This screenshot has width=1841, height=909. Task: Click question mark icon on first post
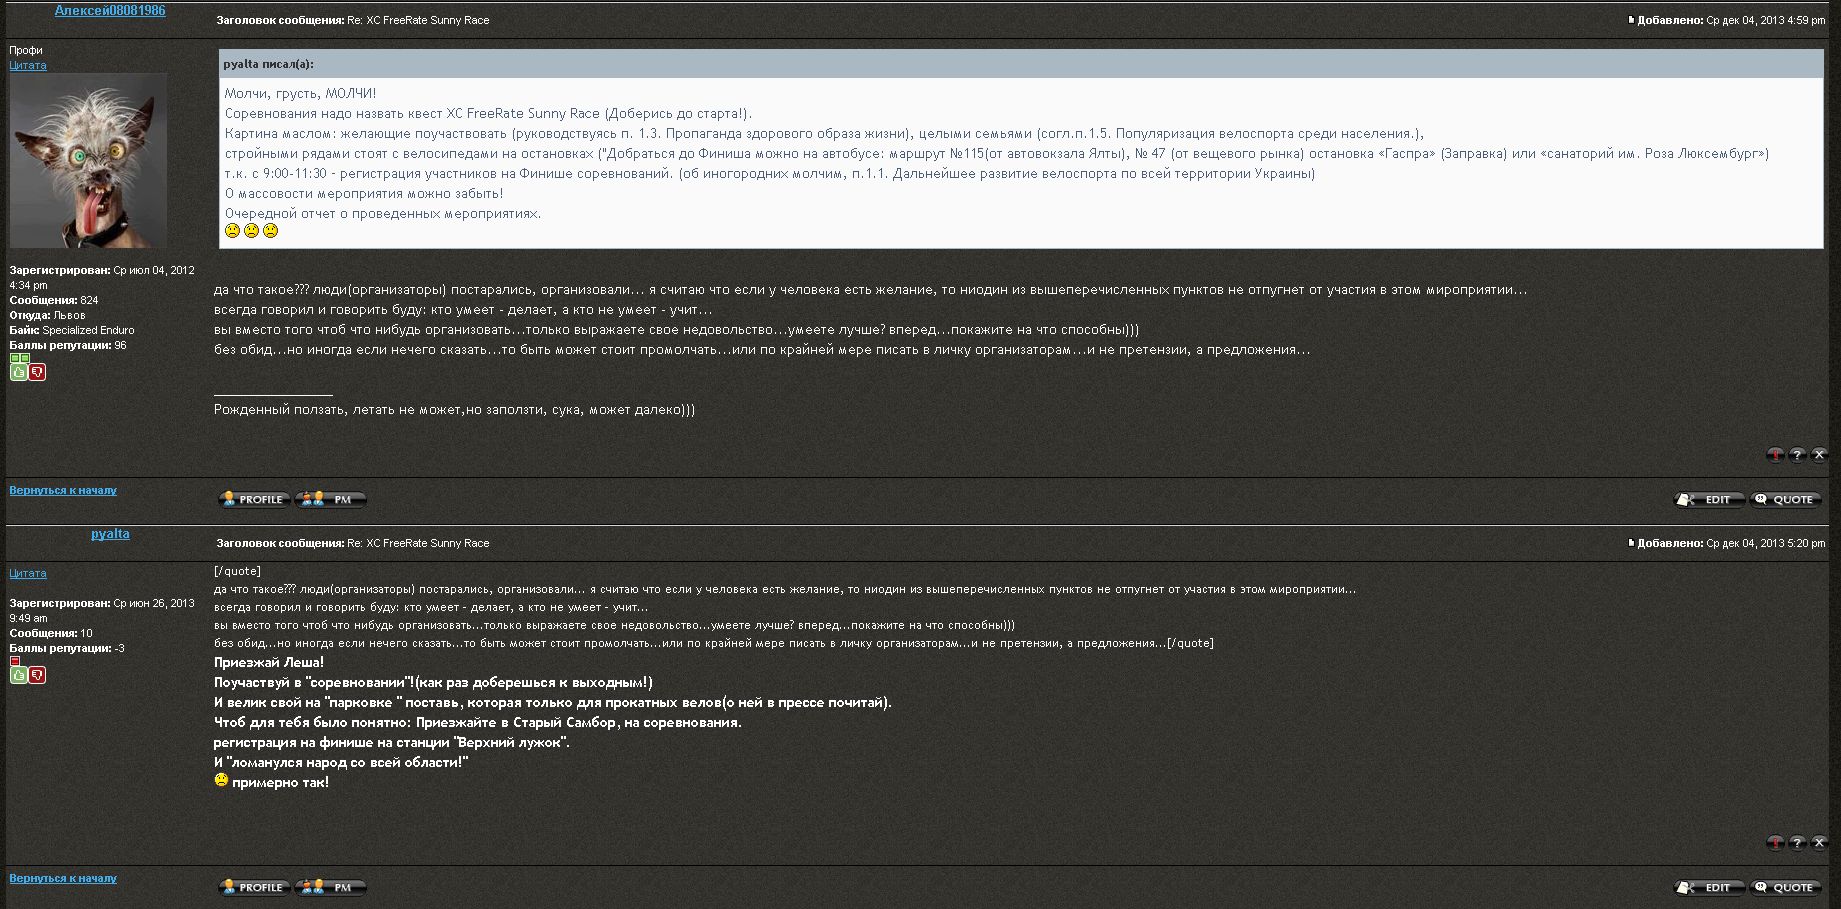coord(1797,455)
